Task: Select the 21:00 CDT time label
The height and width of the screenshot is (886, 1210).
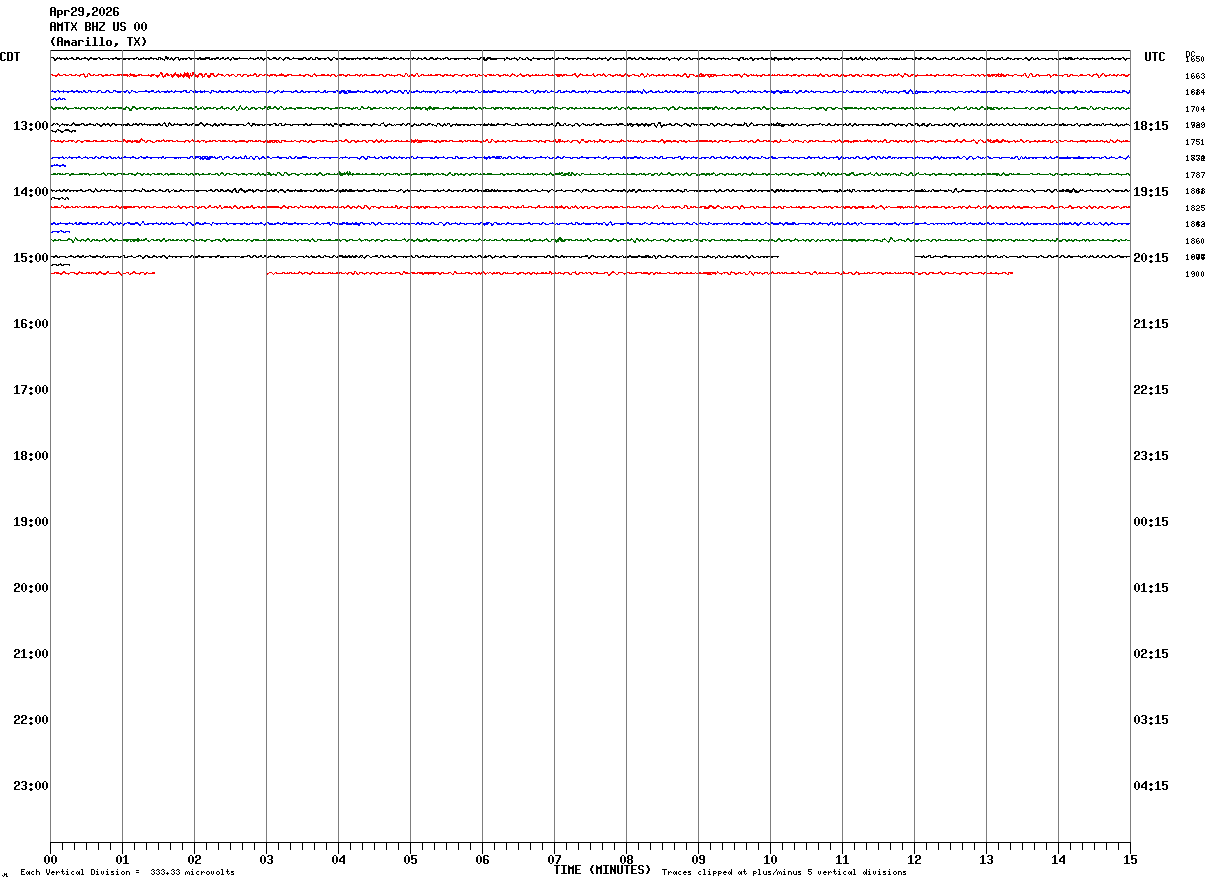Action: [x=31, y=654]
